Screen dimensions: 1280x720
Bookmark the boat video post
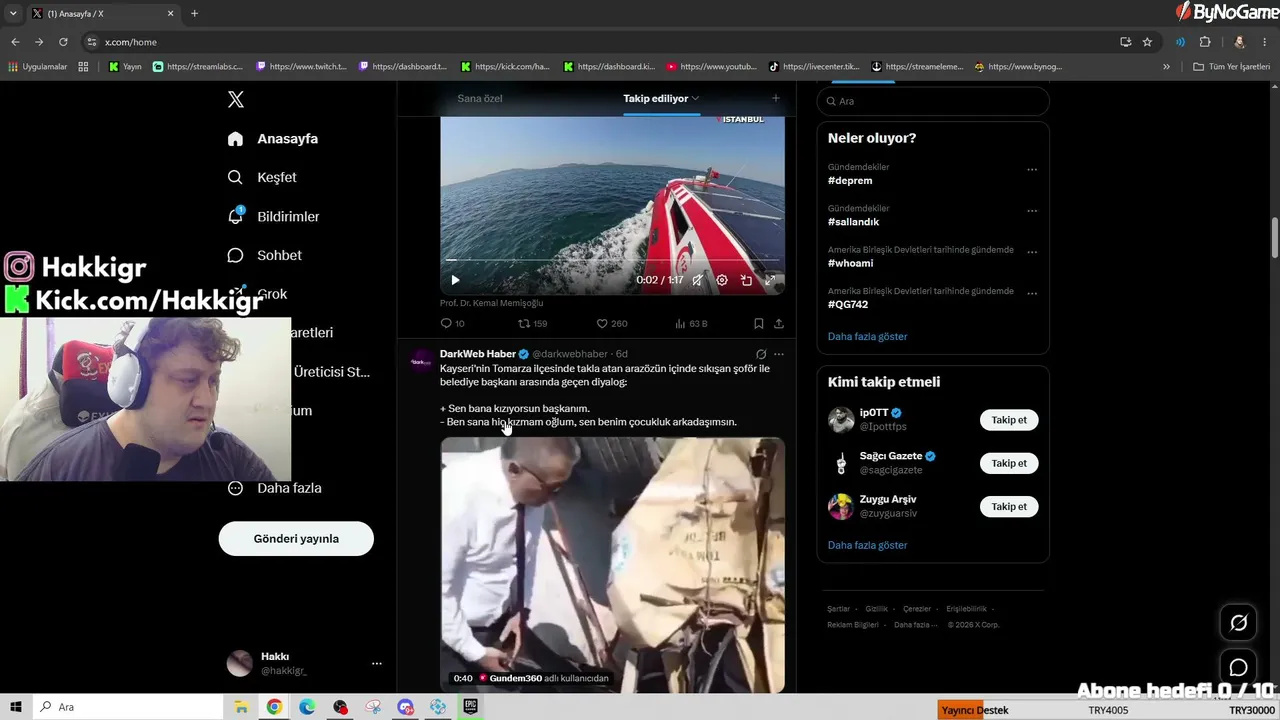759,323
